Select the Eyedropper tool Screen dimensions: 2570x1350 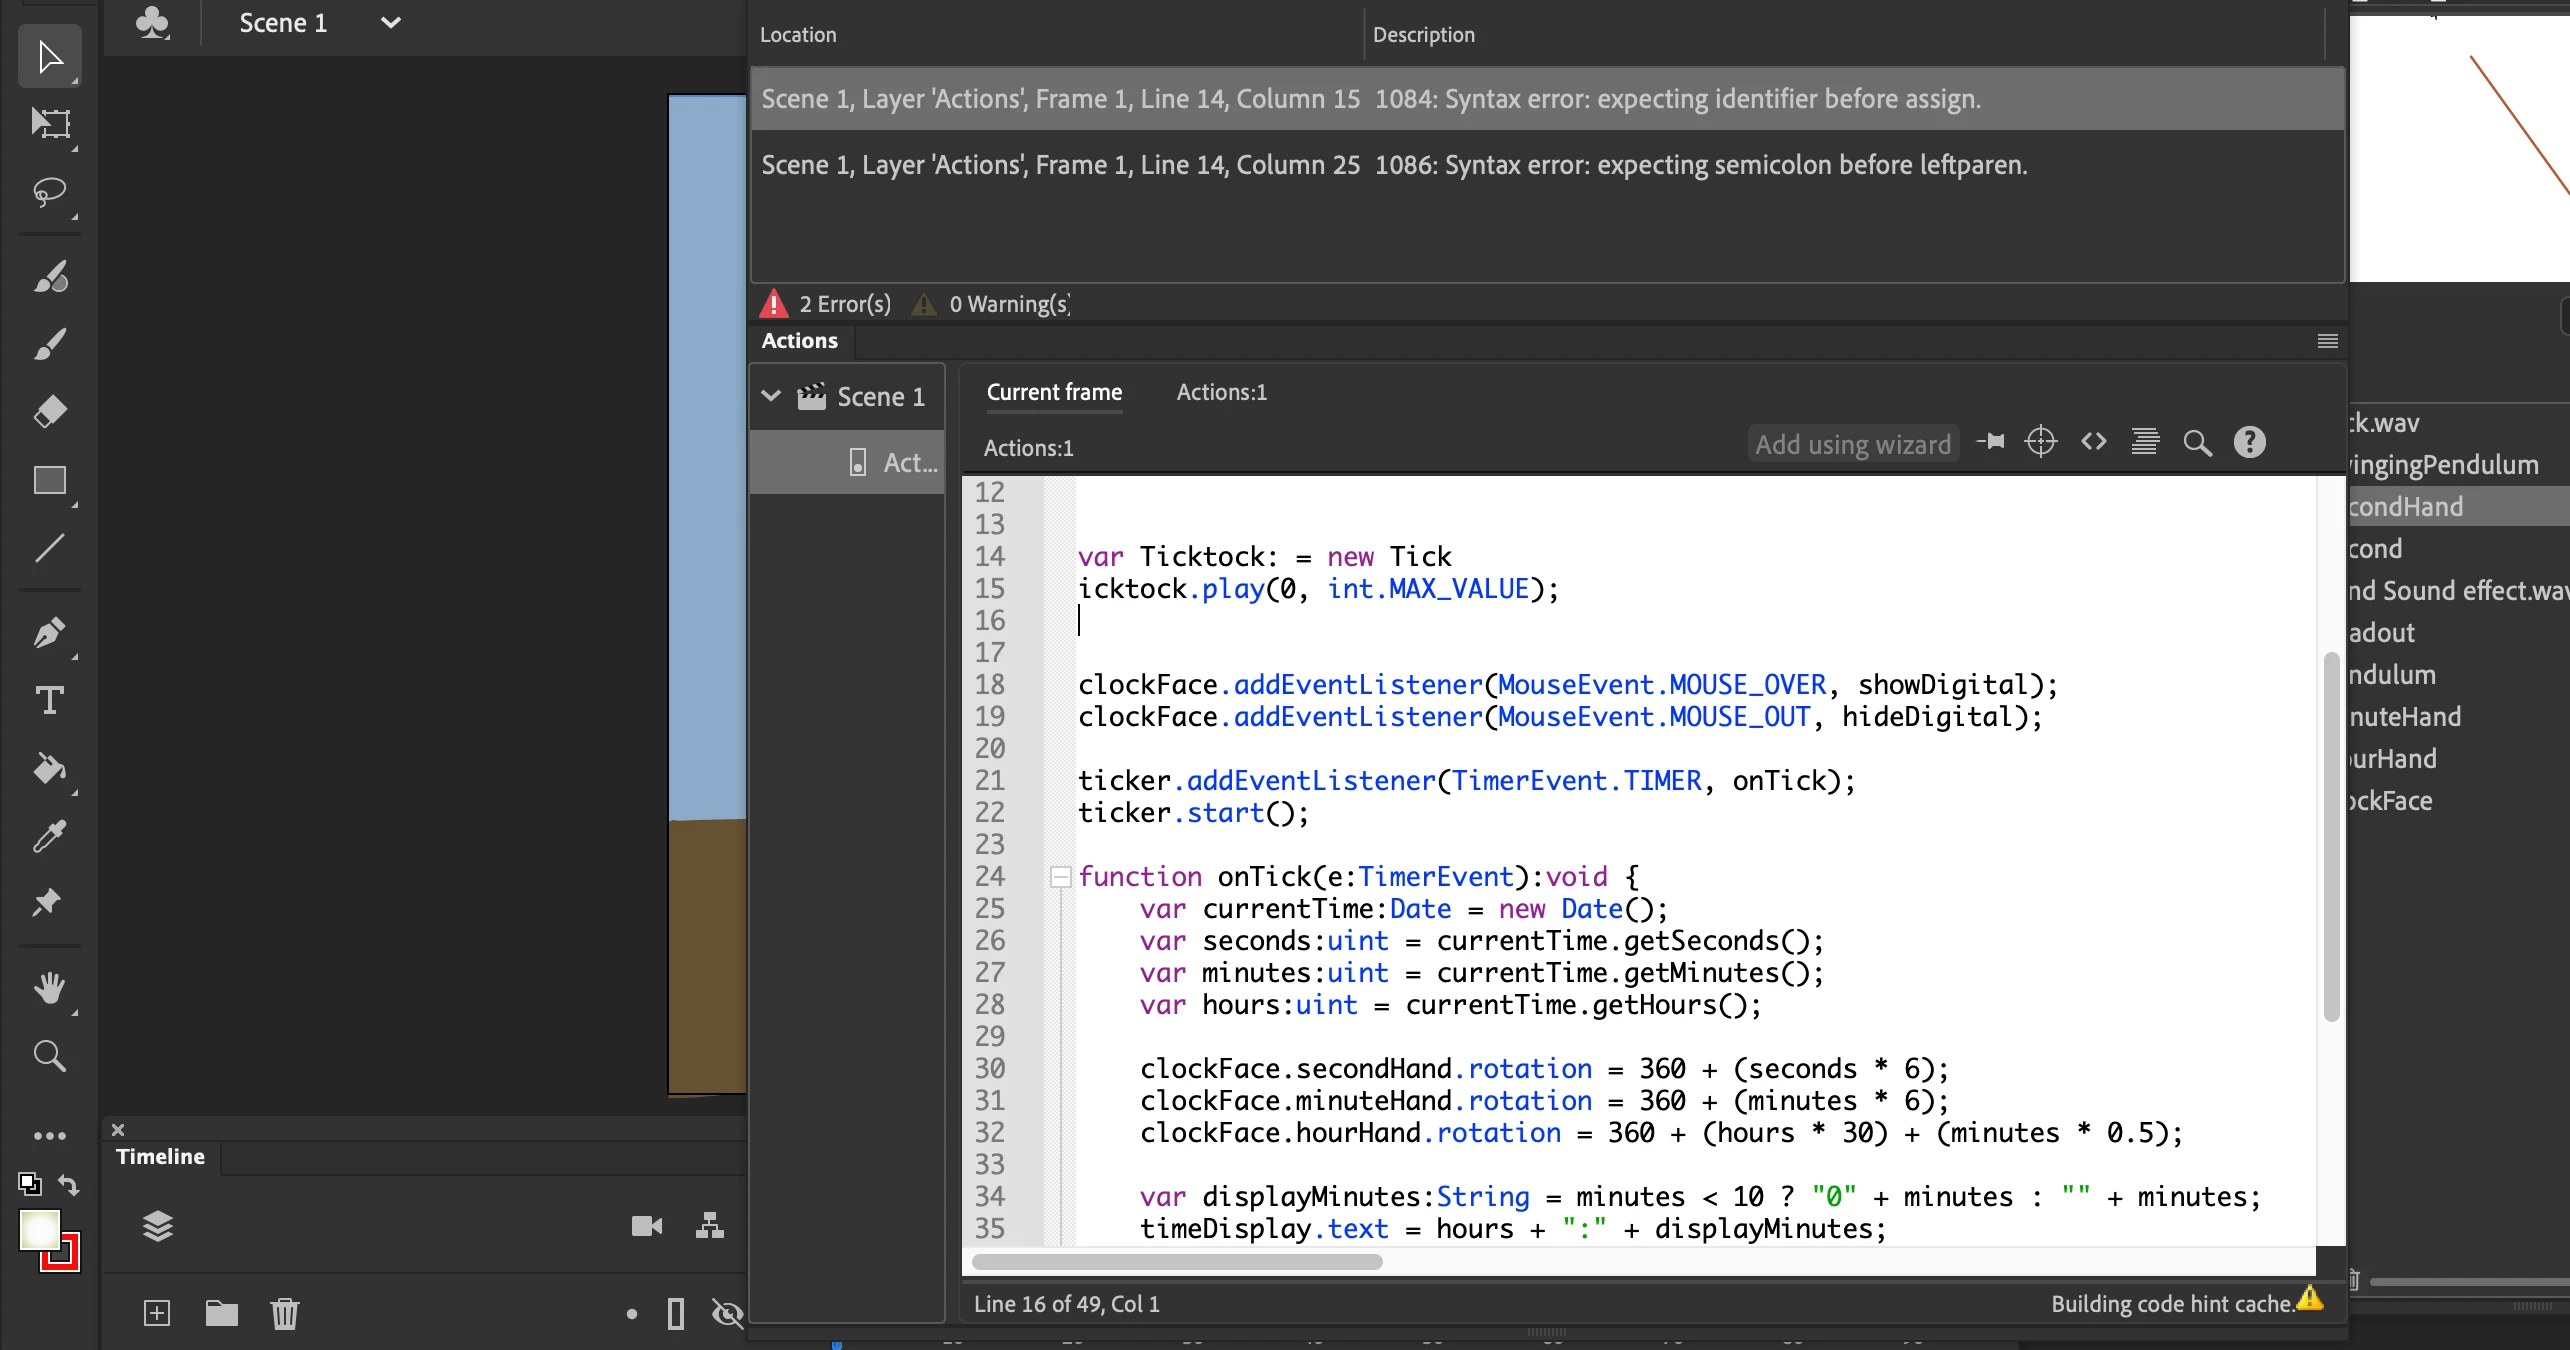[49, 836]
